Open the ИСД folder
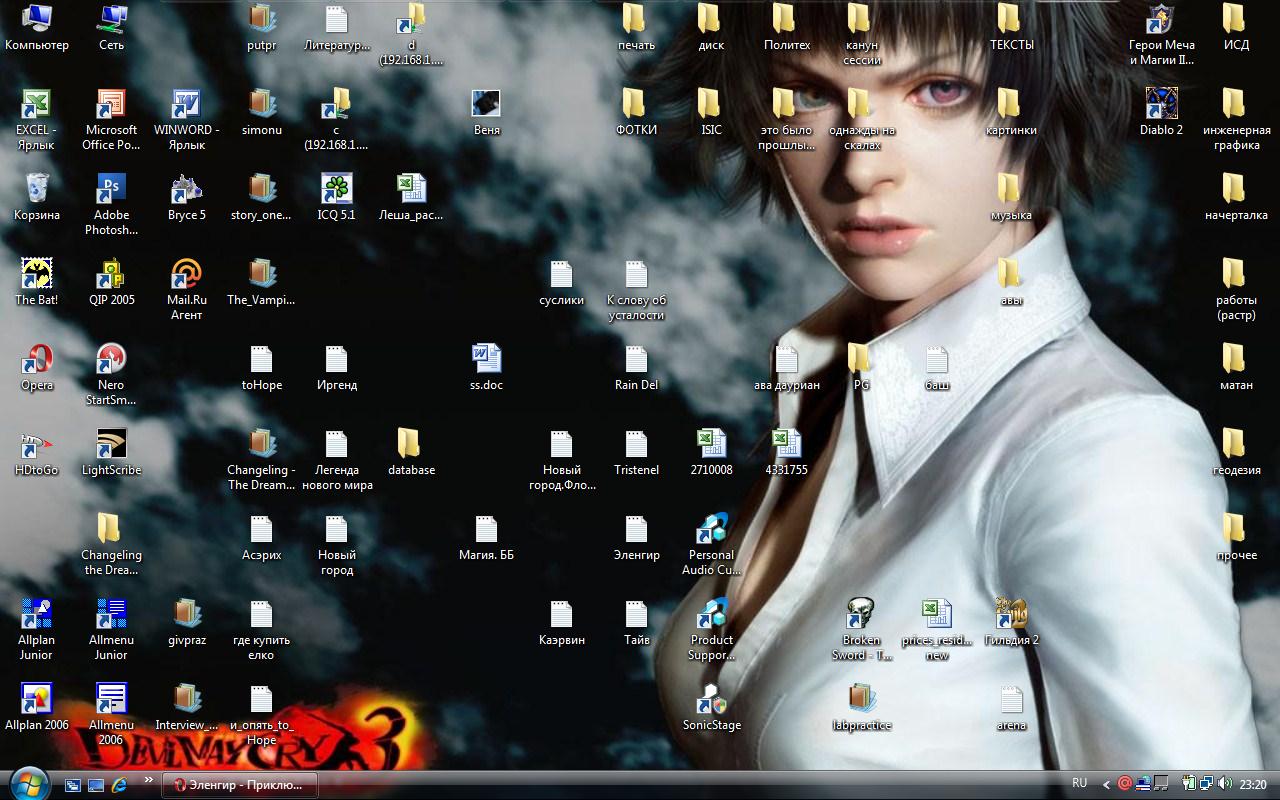1280x800 pixels. [1236, 28]
